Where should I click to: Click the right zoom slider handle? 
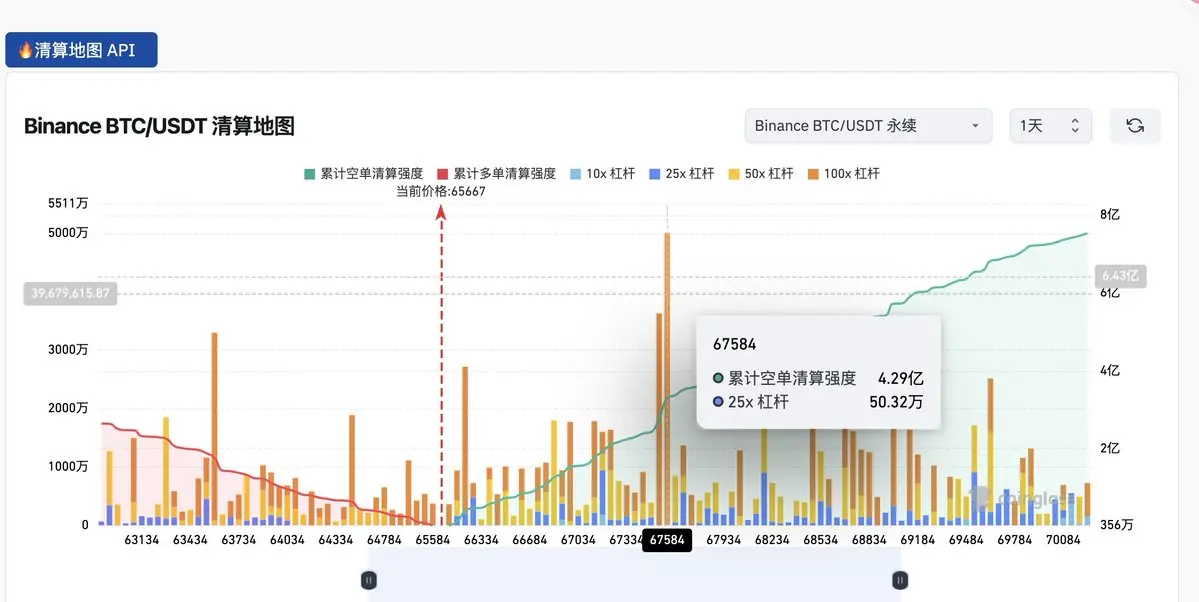900,581
